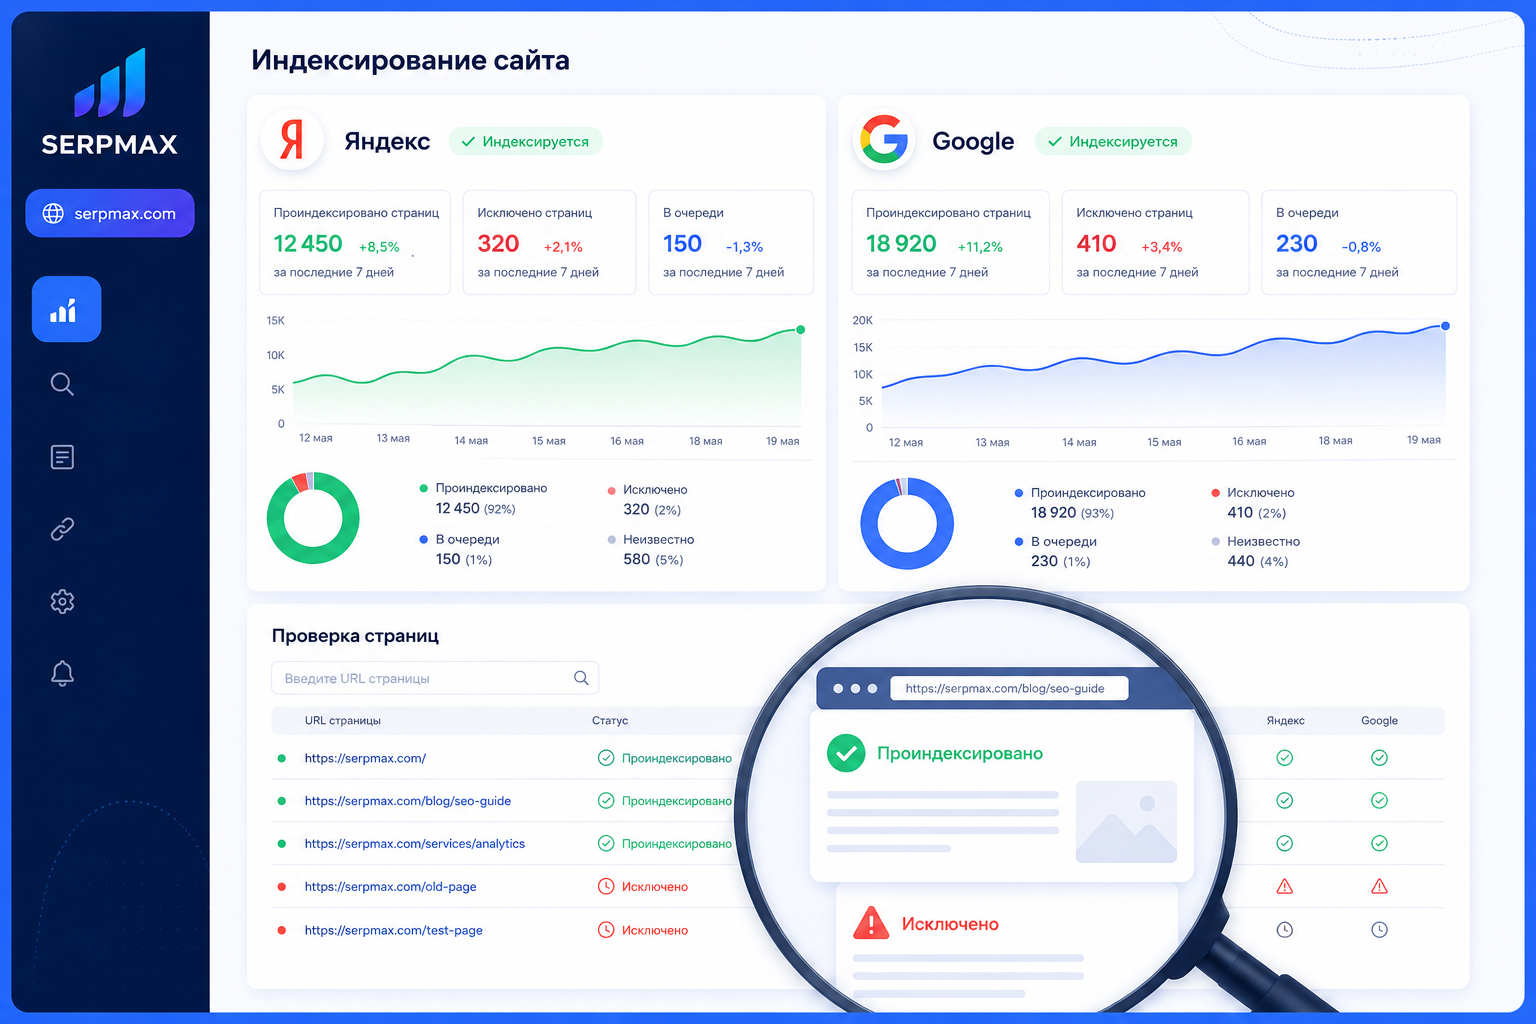1536x1024 pixels.
Task: Click Google clock icon for test-page row
Action: pos(1379,930)
